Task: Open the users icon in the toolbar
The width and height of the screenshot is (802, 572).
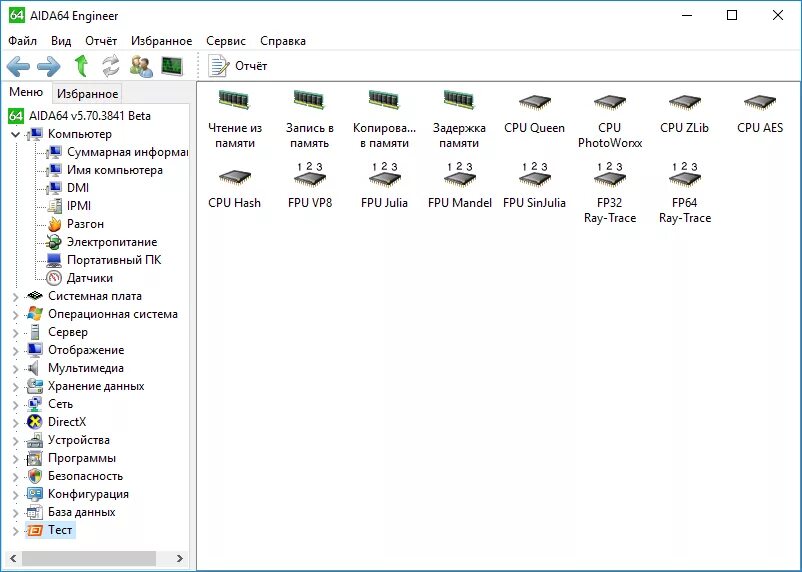Action: (141, 66)
